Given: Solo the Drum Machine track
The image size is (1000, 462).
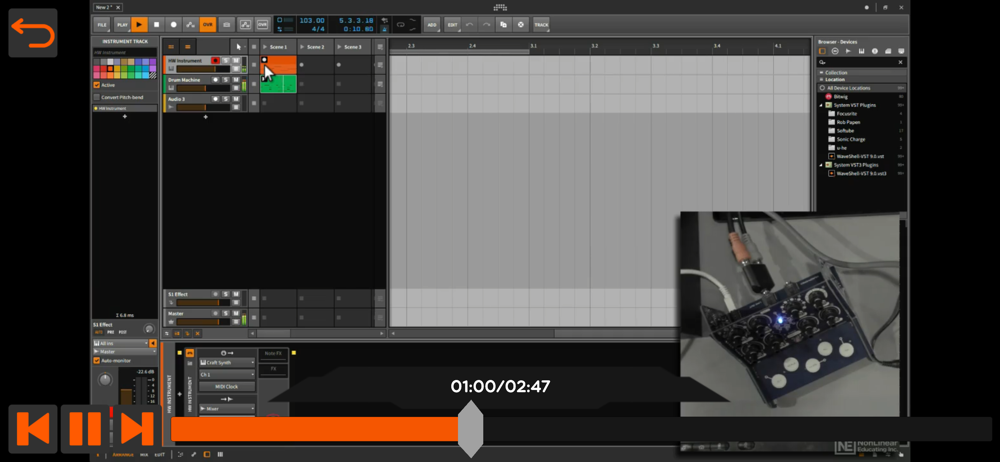Looking at the screenshot, I should 225,80.
